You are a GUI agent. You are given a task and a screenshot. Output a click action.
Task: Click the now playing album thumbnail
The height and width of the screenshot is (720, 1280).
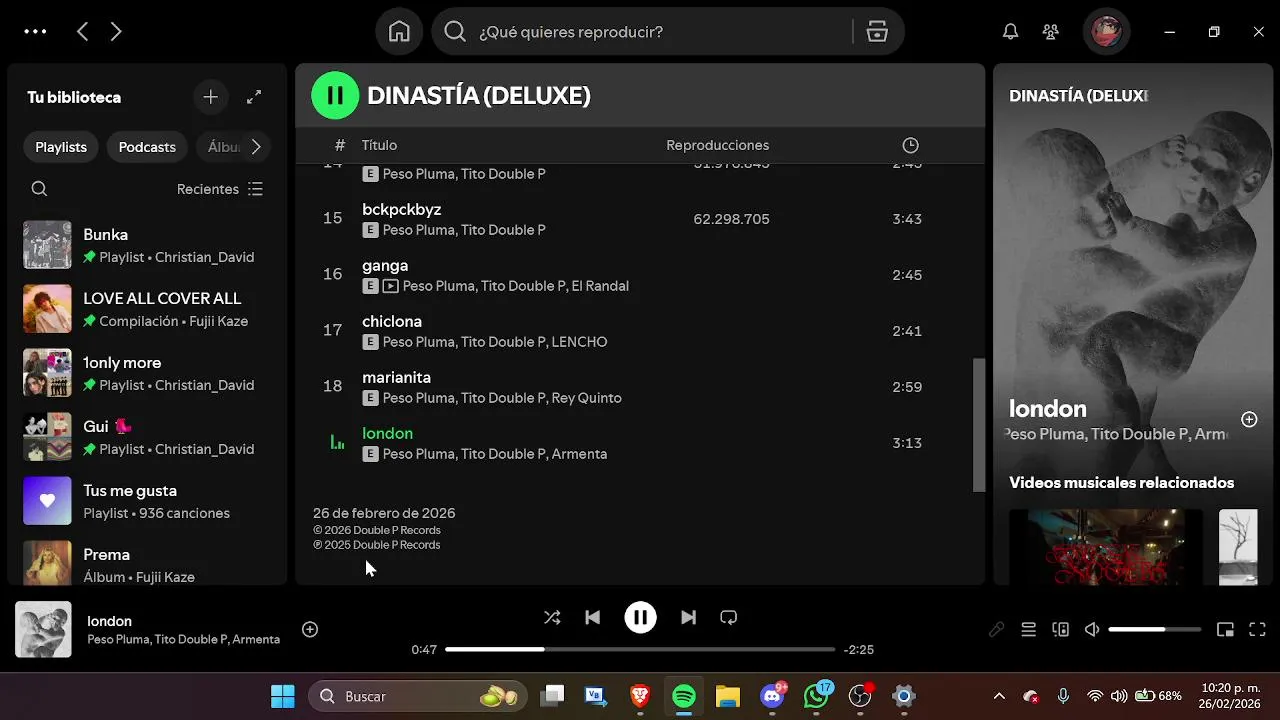pyautogui.click(x=43, y=629)
